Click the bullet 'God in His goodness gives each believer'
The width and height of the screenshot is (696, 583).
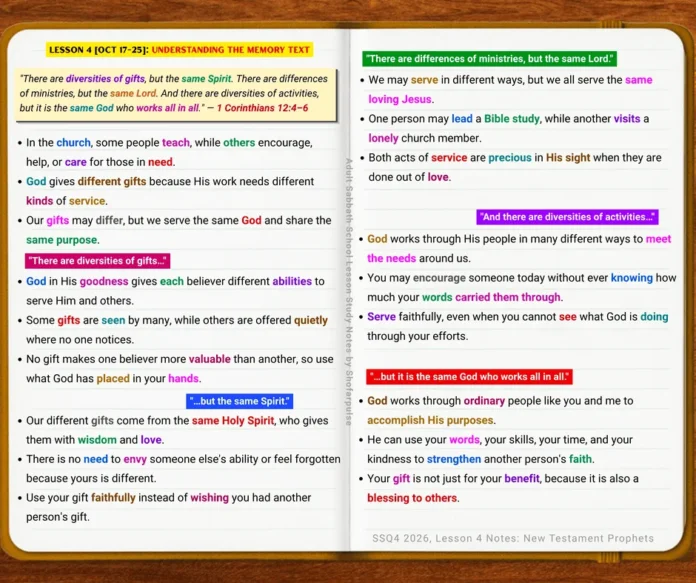pos(171,291)
